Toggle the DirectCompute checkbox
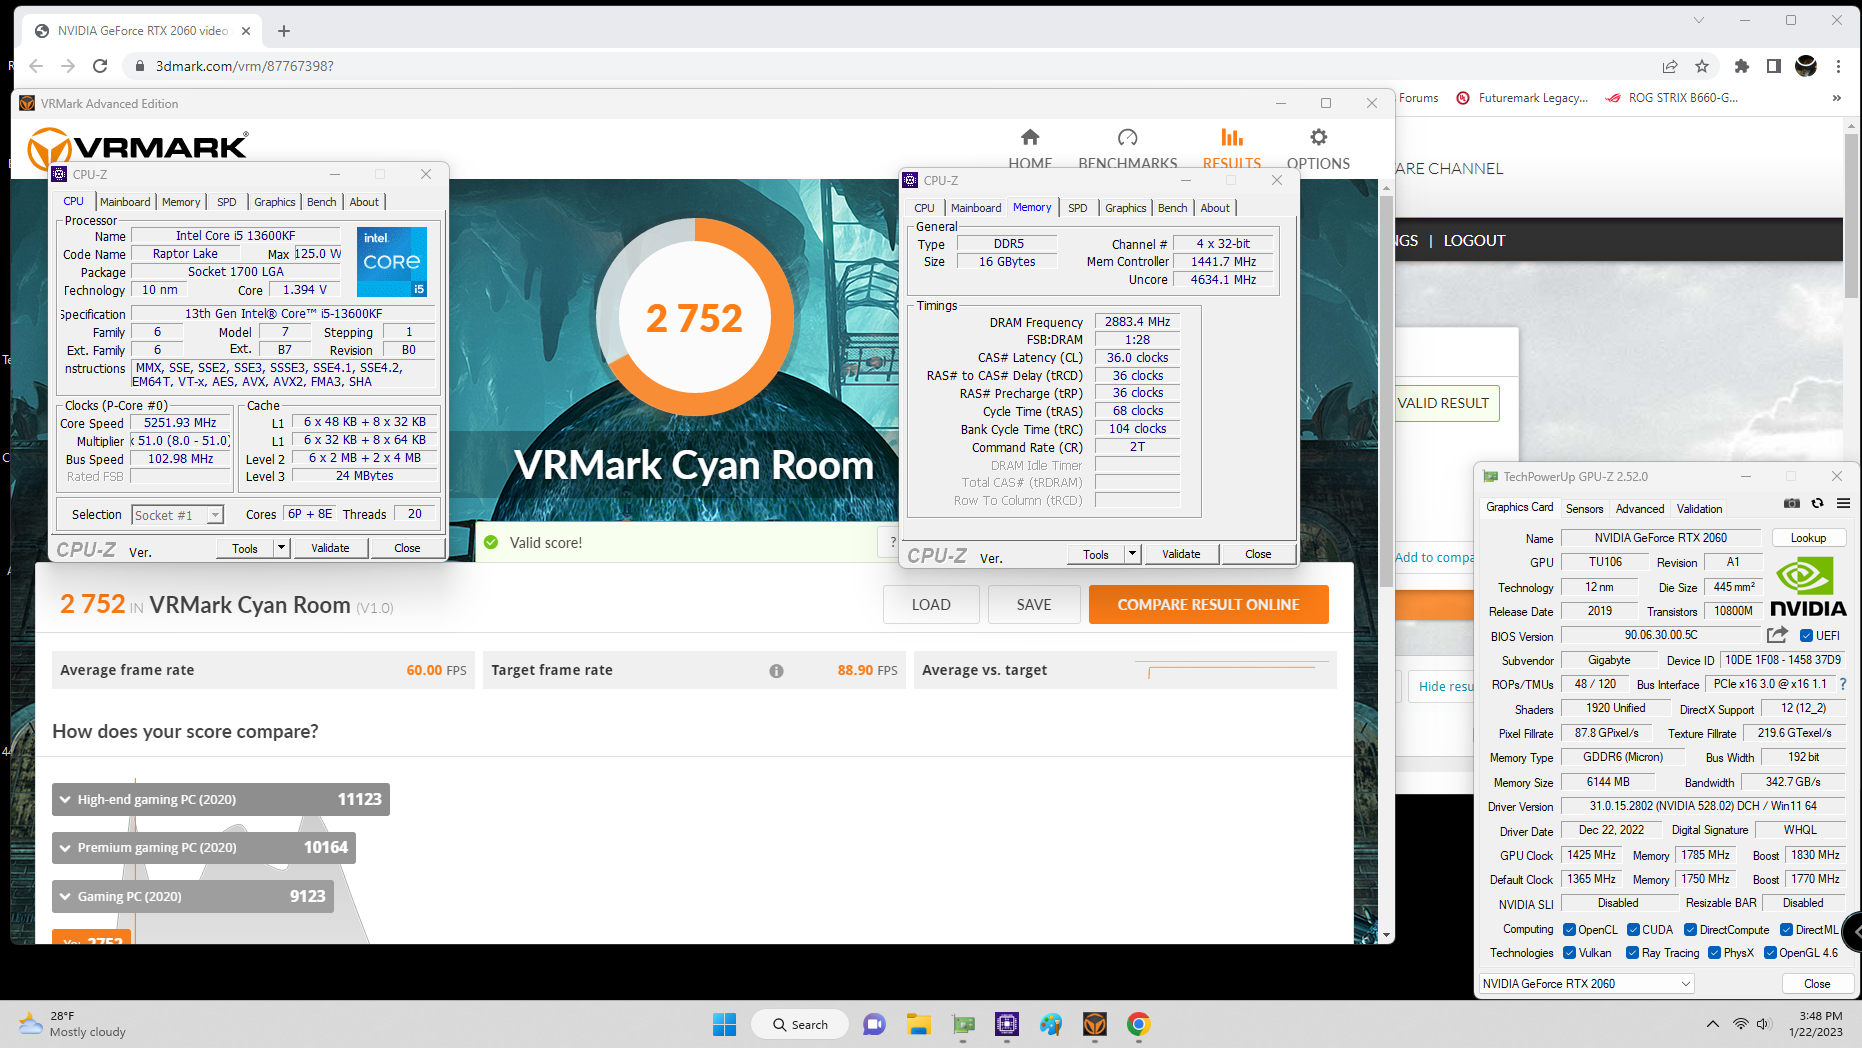Screen dimensions: 1862x1048 [x=1690, y=930]
